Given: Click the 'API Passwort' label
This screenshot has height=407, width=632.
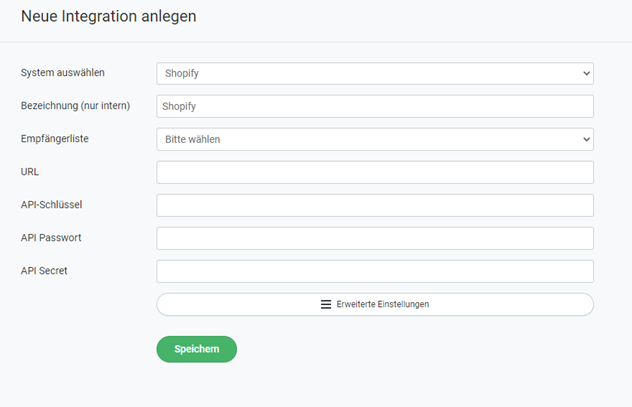Looking at the screenshot, I should pyautogui.click(x=49, y=238).
